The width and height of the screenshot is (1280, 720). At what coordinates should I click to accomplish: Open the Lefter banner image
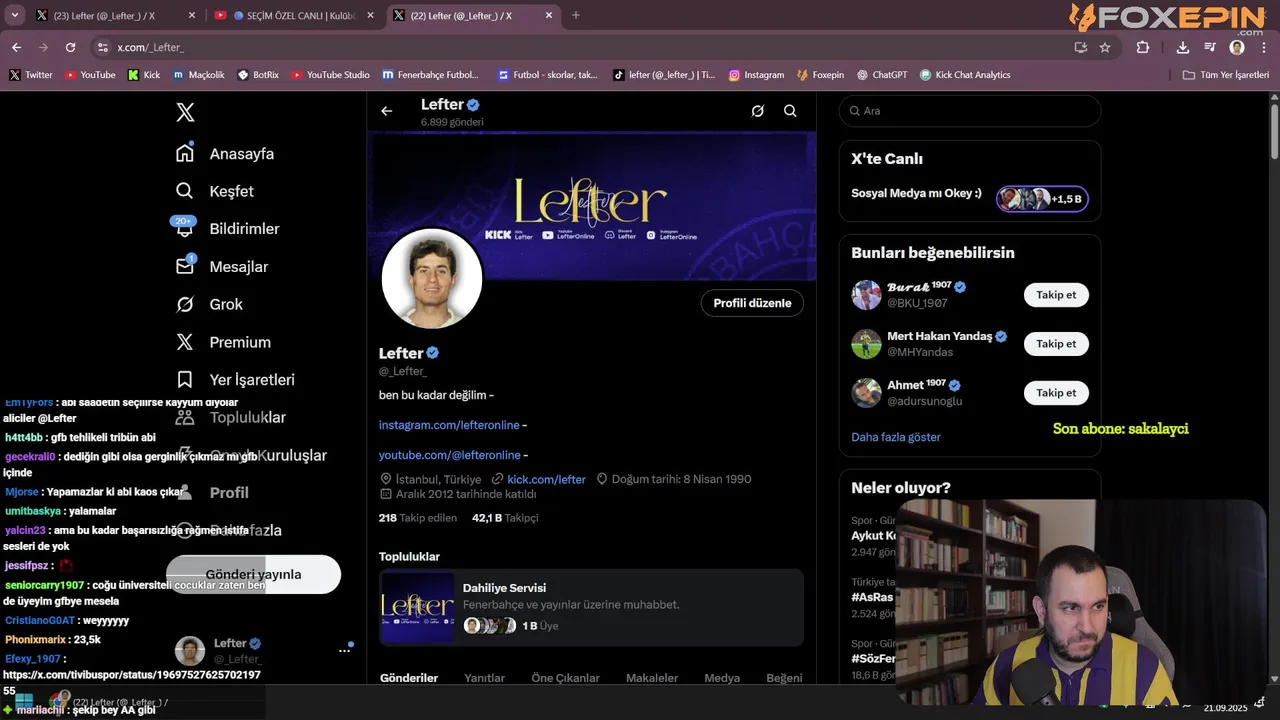point(591,205)
